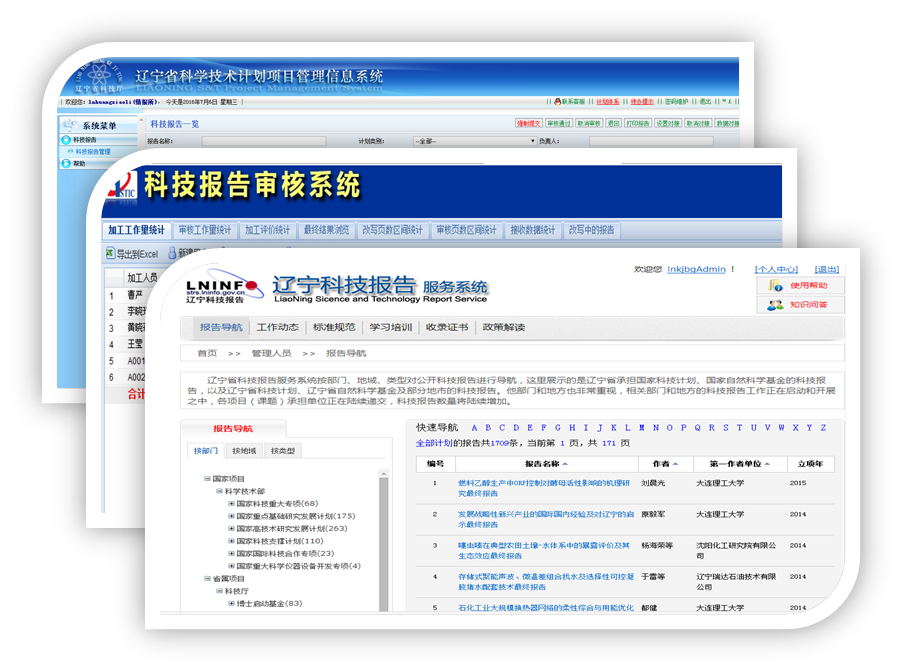Screen dimensions: 902x671
Task: Expand the 国家重点基础研究发展计划(175) node
Action: pyautogui.click(x=231, y=516)
